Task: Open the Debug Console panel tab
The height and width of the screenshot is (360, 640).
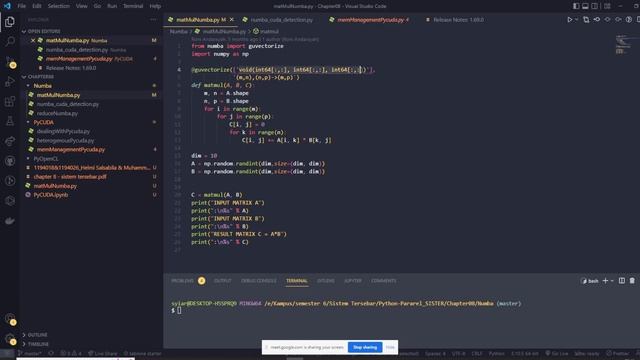Action: [258, 281]
